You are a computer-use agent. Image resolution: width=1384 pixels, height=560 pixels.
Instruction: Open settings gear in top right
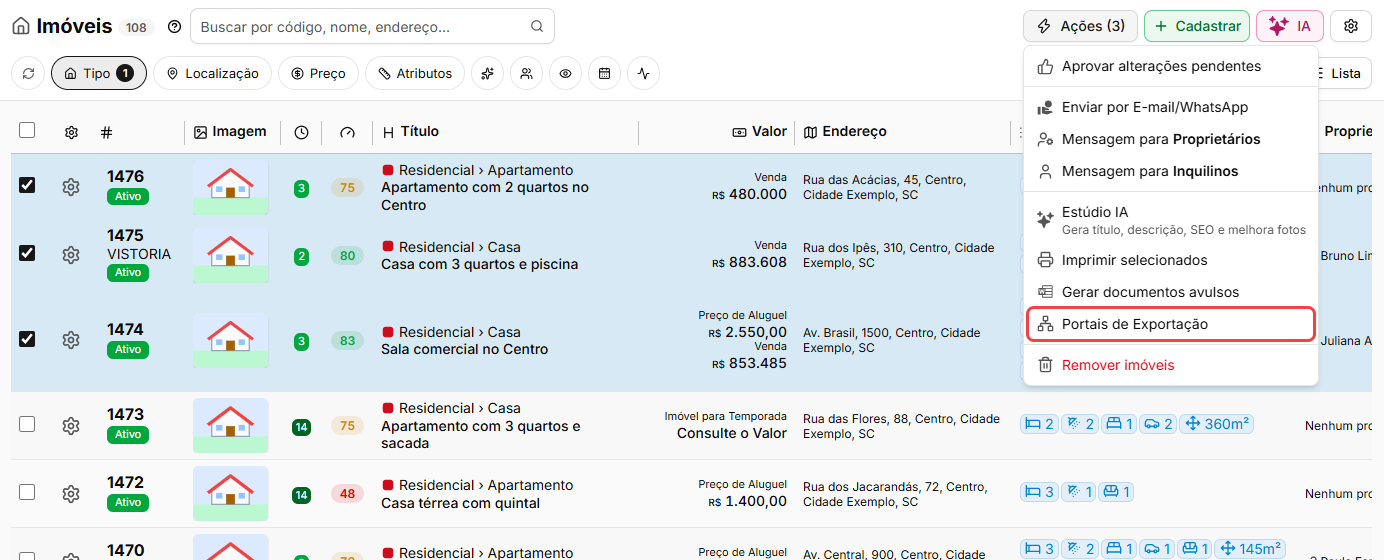click(x=1351, y=26)
